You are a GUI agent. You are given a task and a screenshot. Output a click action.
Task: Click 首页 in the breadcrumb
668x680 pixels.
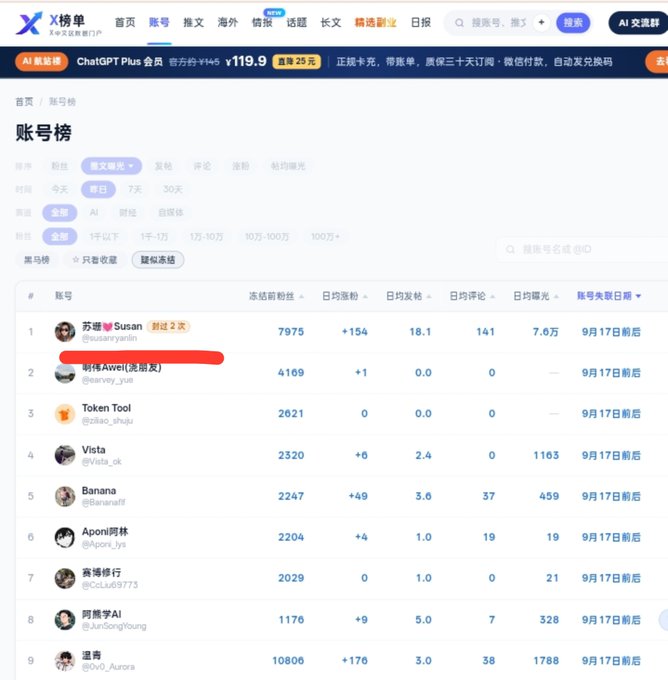(24, 101)
